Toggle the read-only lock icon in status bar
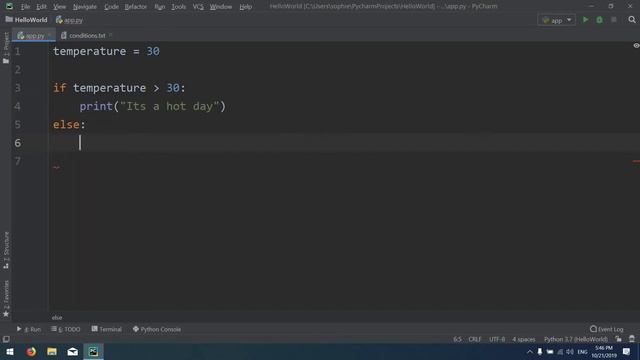This screenshot has width=640, height=360. pos(619,339)
